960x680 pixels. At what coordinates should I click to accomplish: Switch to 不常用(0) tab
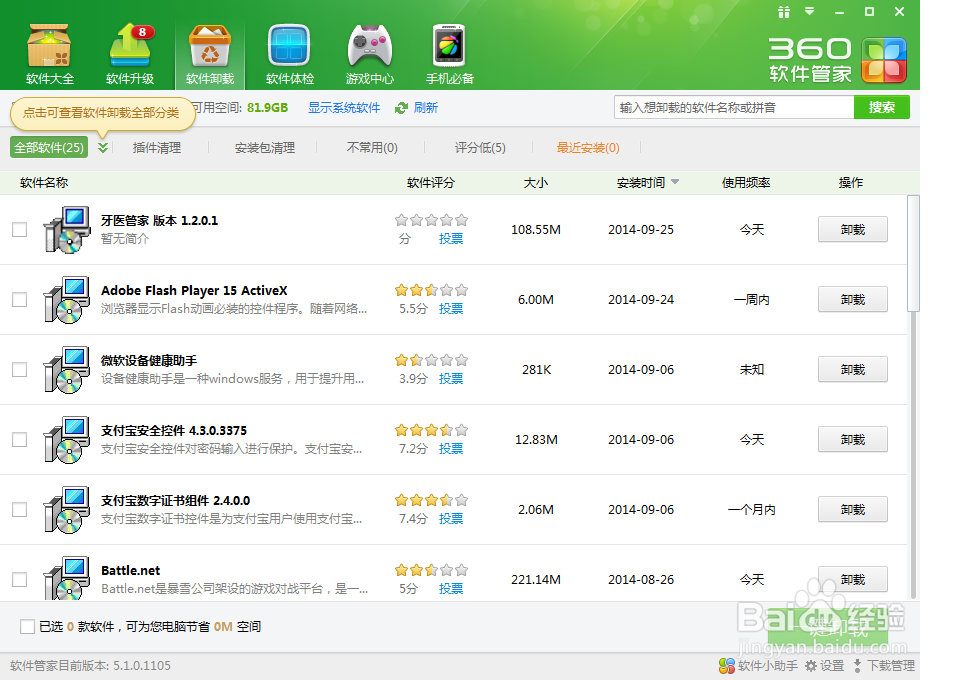point(372,148)
